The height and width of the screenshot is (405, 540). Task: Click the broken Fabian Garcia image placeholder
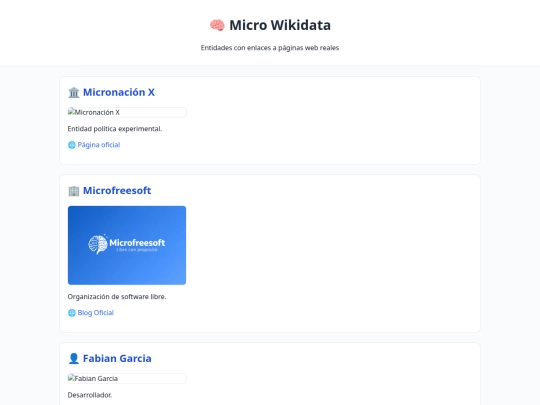127,378
